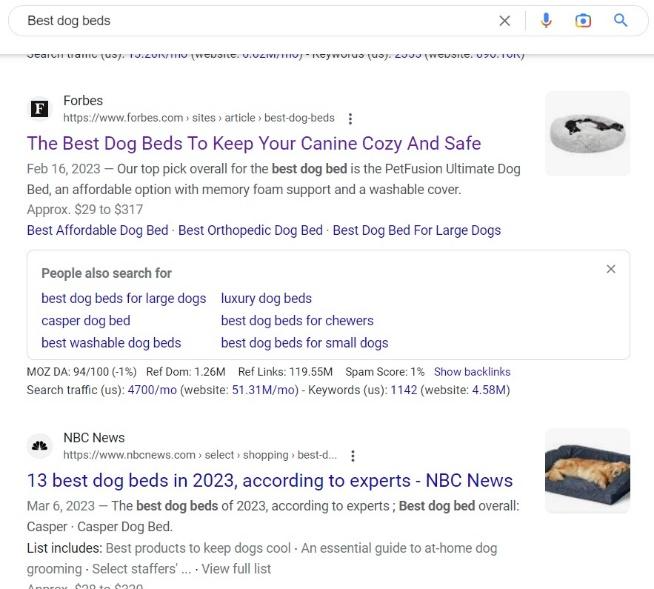Open Forbes result three-dot options menu

point(350,119)
